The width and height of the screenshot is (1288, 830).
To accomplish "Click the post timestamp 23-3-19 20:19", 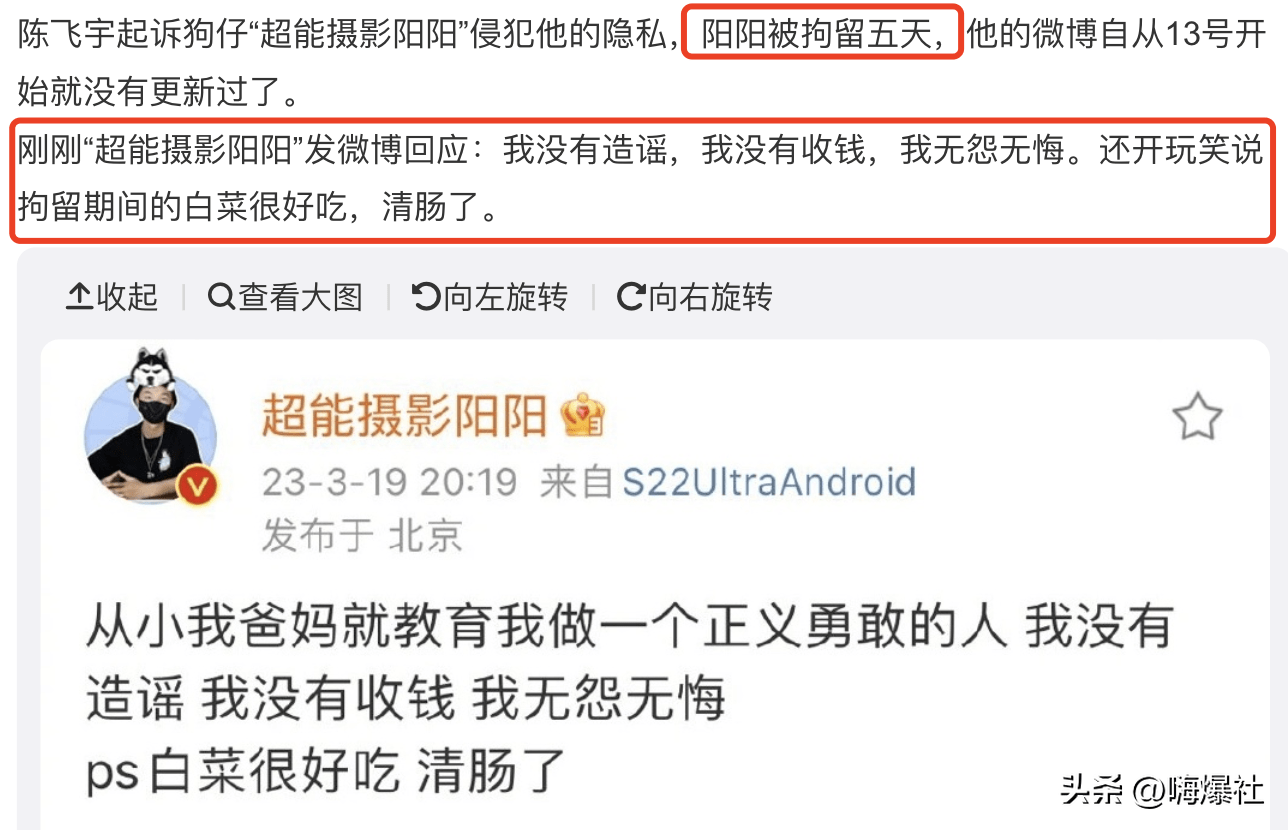I will point(390,482).
